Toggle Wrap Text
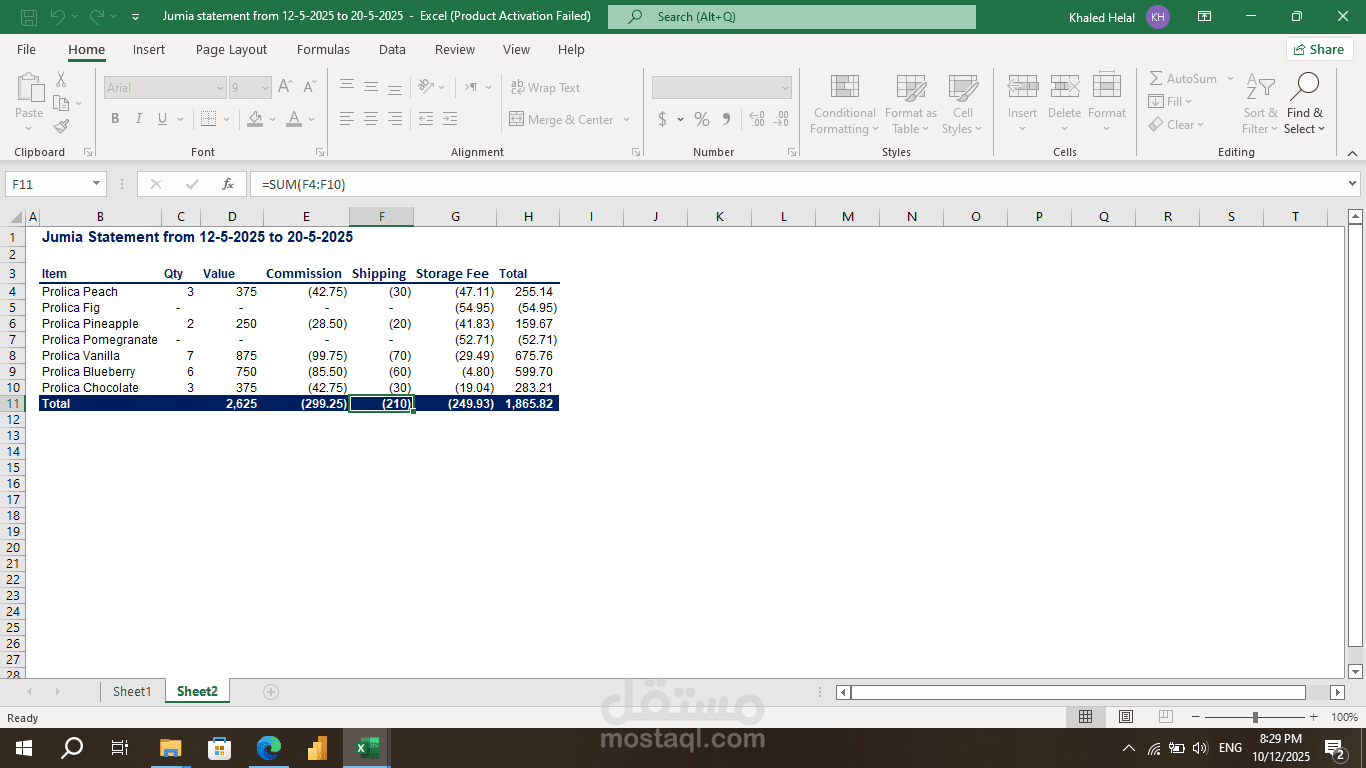Screen dimensions: 1366x768 [x=545, y=88]
